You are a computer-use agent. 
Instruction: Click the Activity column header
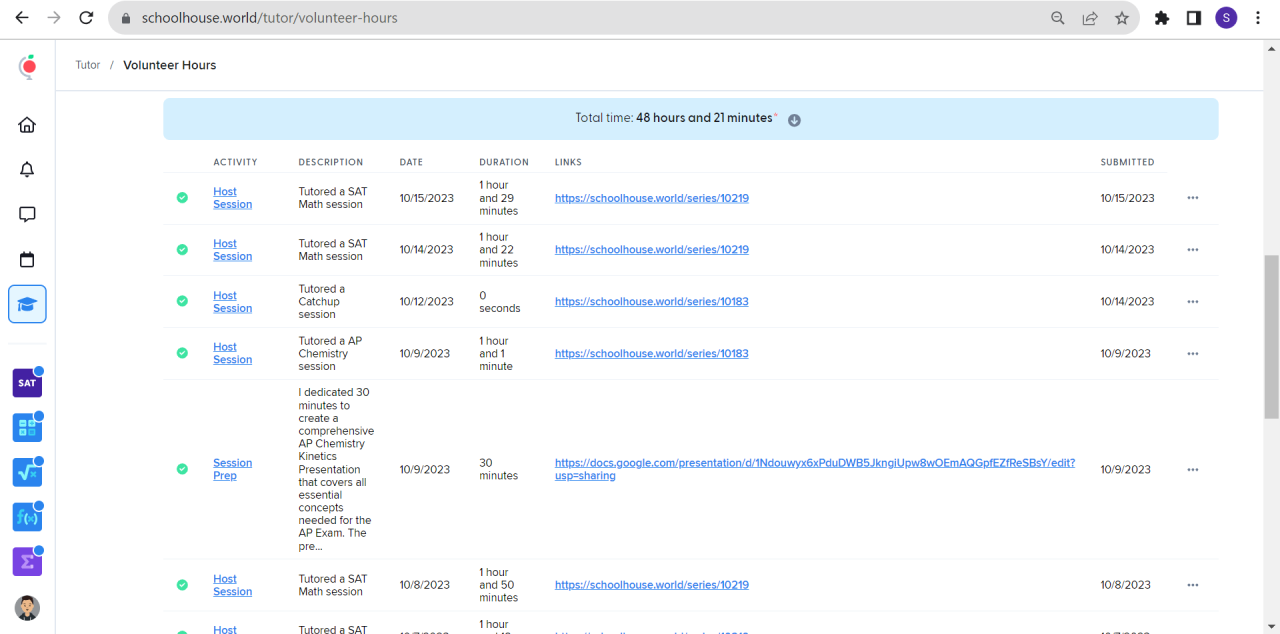(235, 162)
